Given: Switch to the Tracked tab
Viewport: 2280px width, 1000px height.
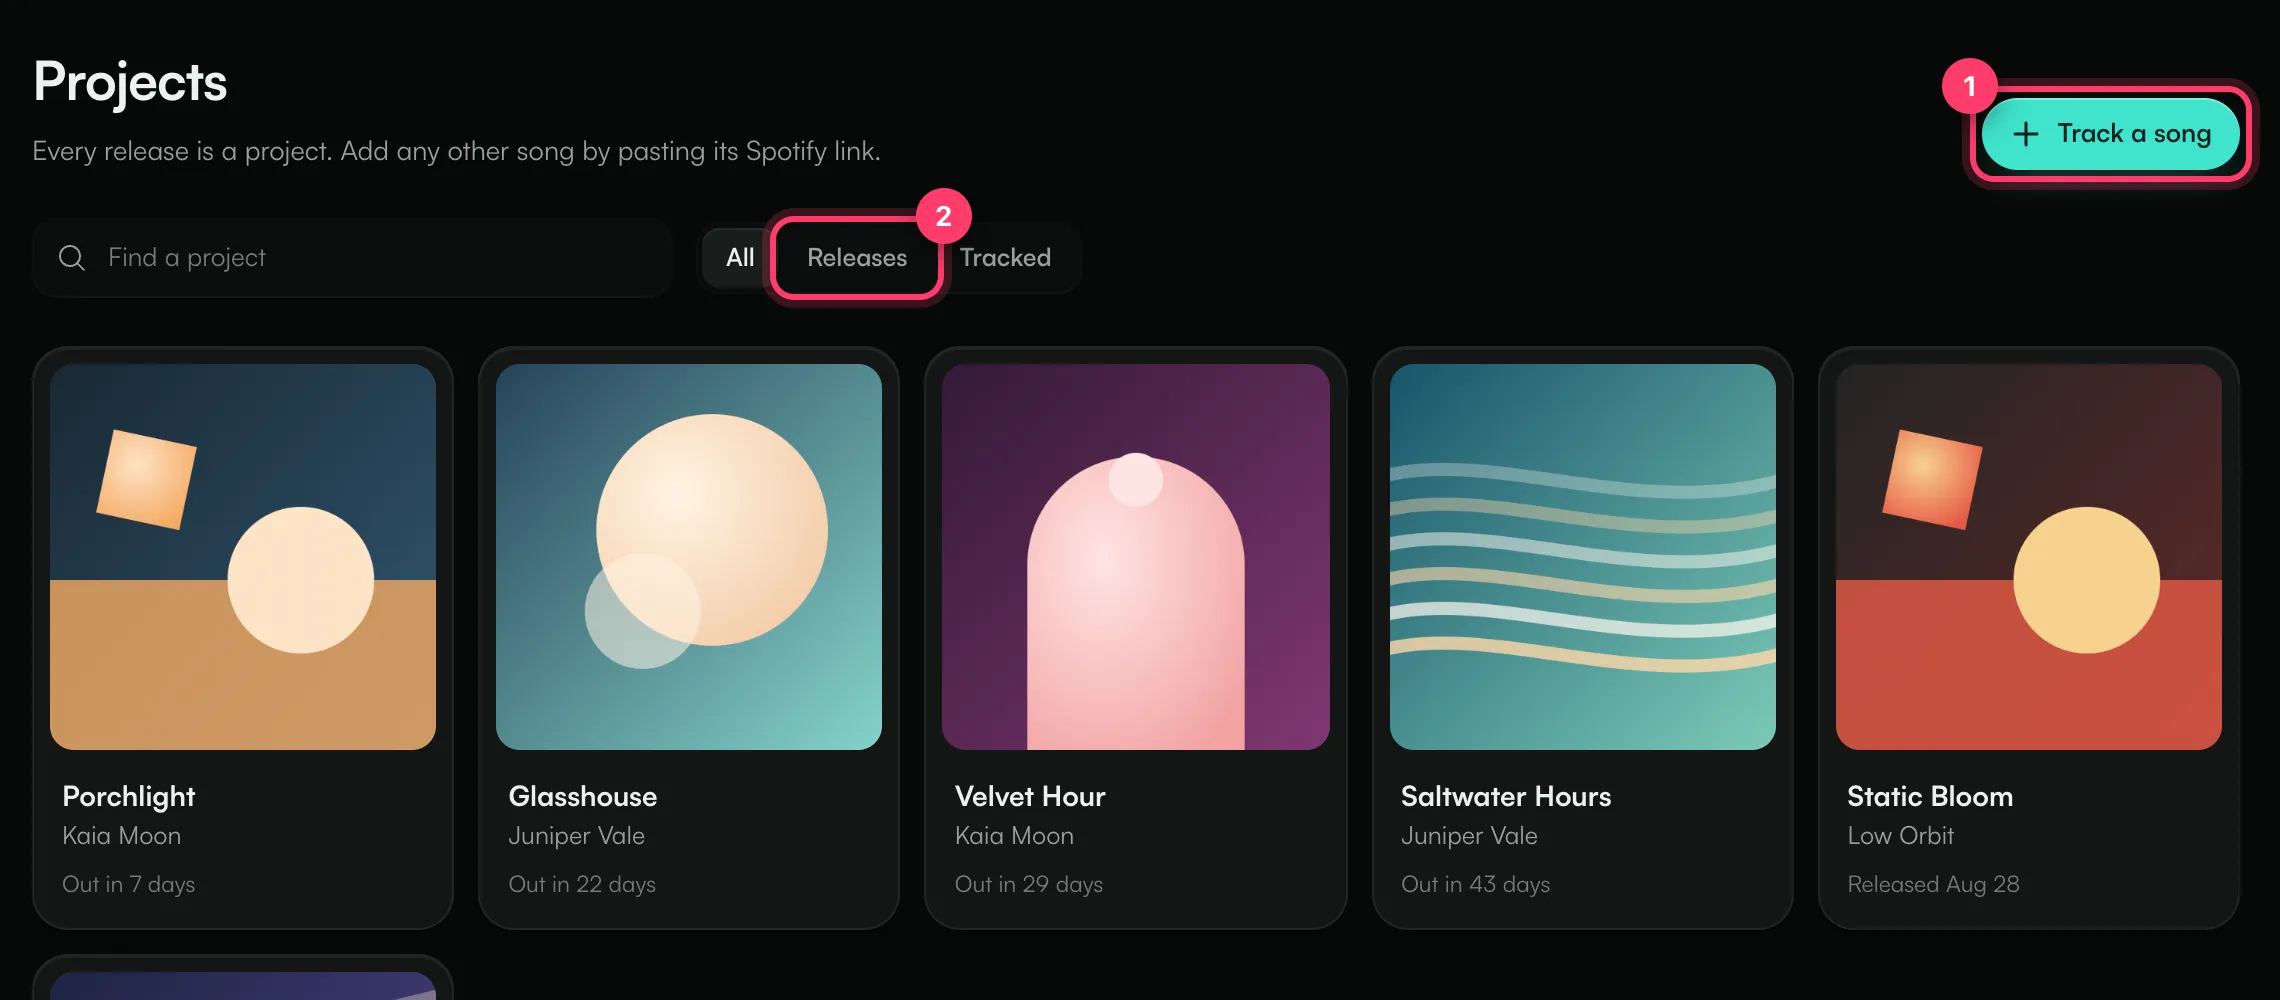Looking at the screenshot, I should 1005,258.
